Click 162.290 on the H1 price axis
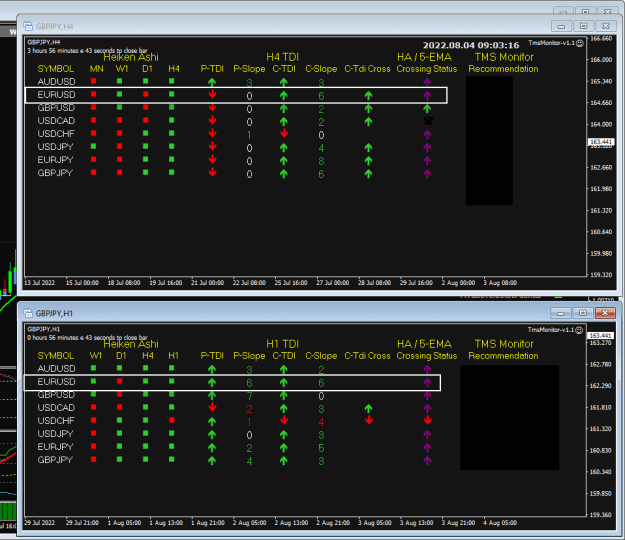Viewport: 625px width, 540px height. [600, 386]
